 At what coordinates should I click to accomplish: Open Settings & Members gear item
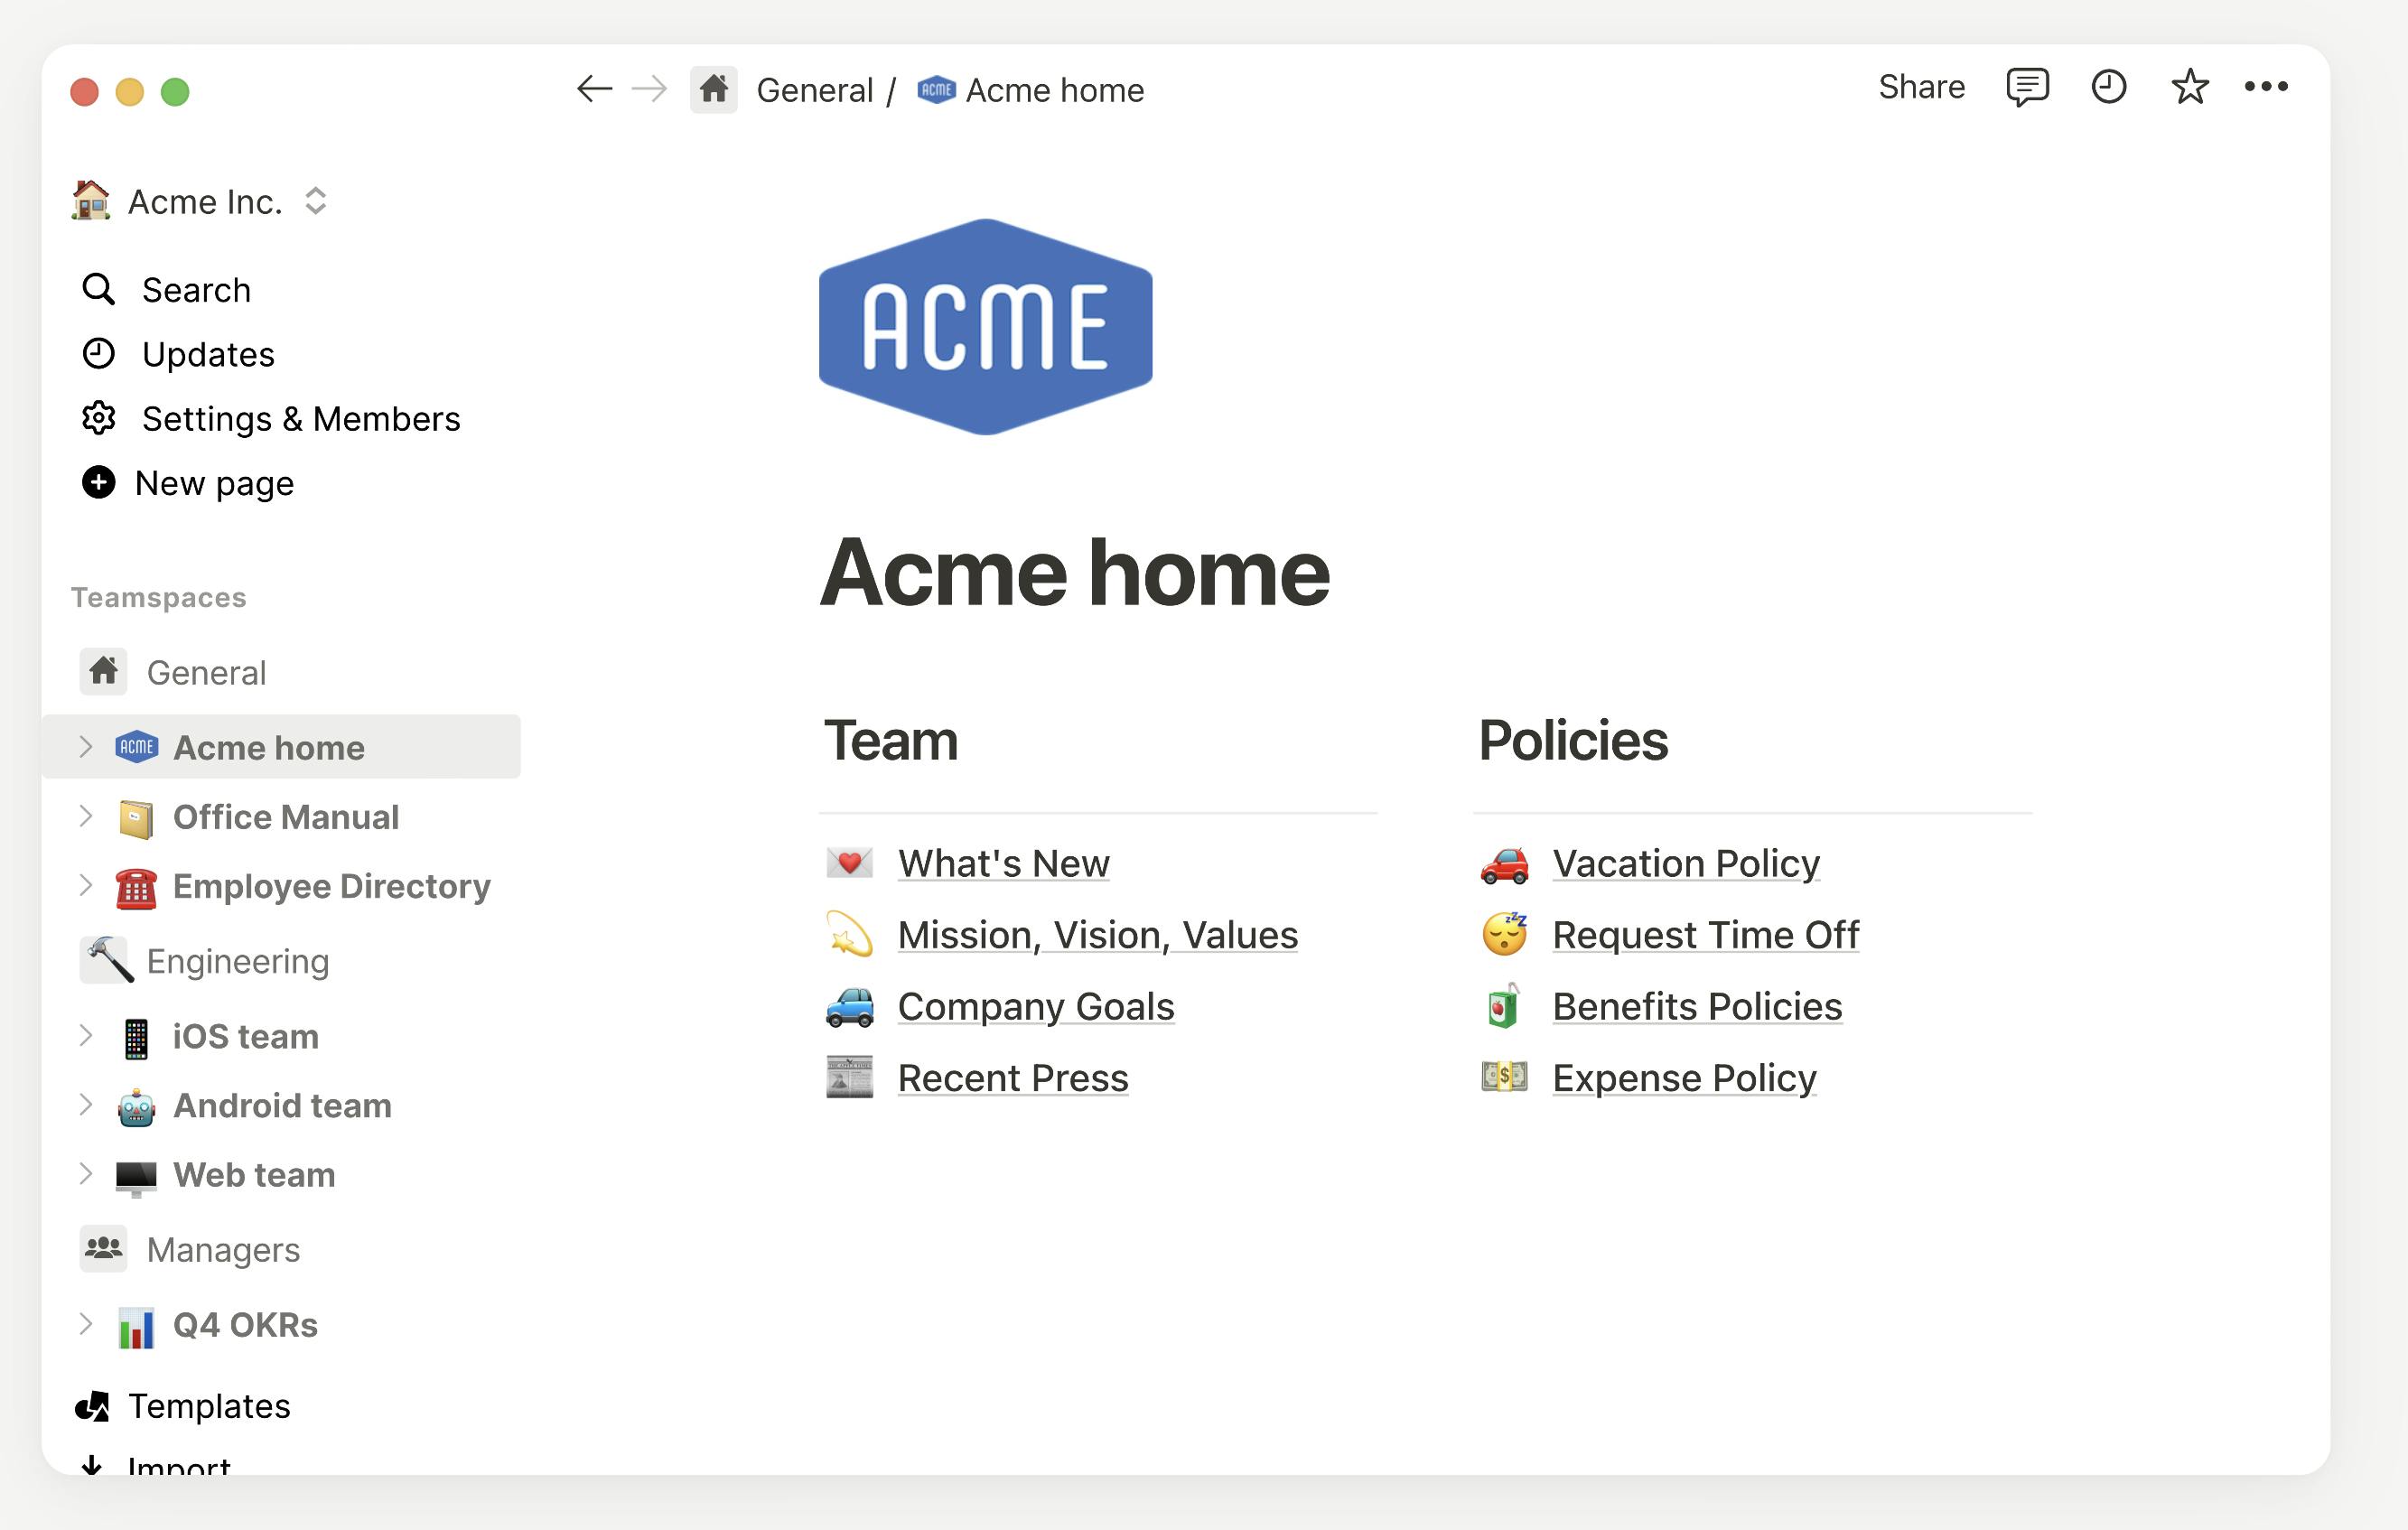pyautogui.click(x=270, y=419)
